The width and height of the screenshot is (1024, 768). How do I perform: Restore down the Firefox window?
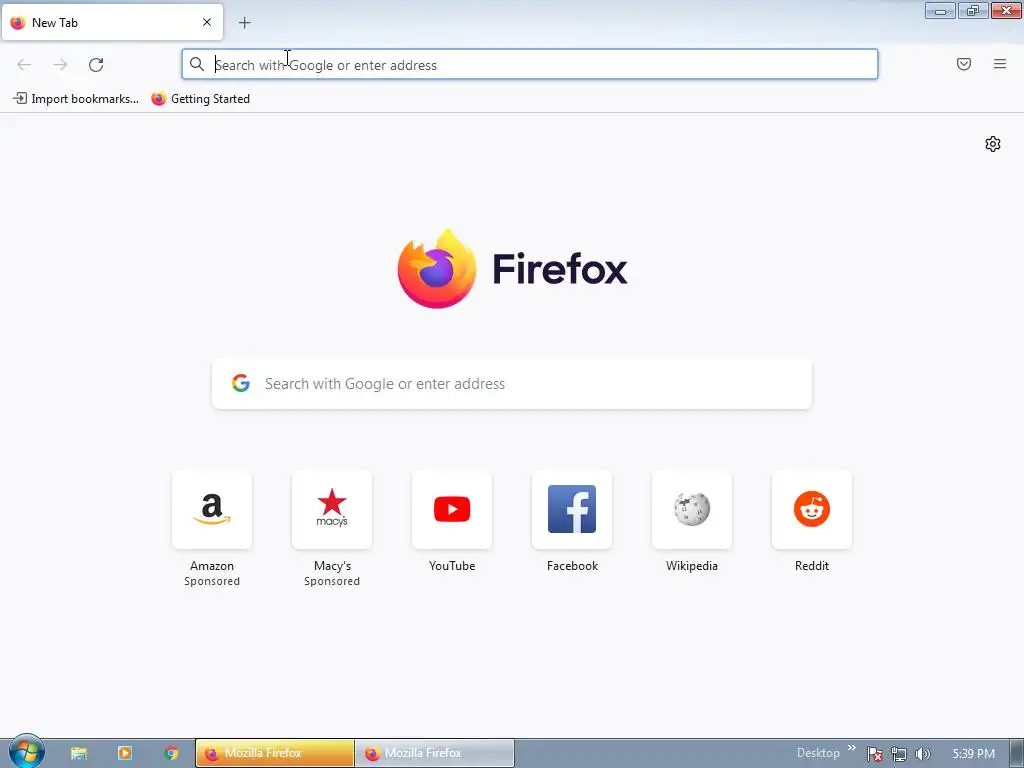click(x=973, y=10)
